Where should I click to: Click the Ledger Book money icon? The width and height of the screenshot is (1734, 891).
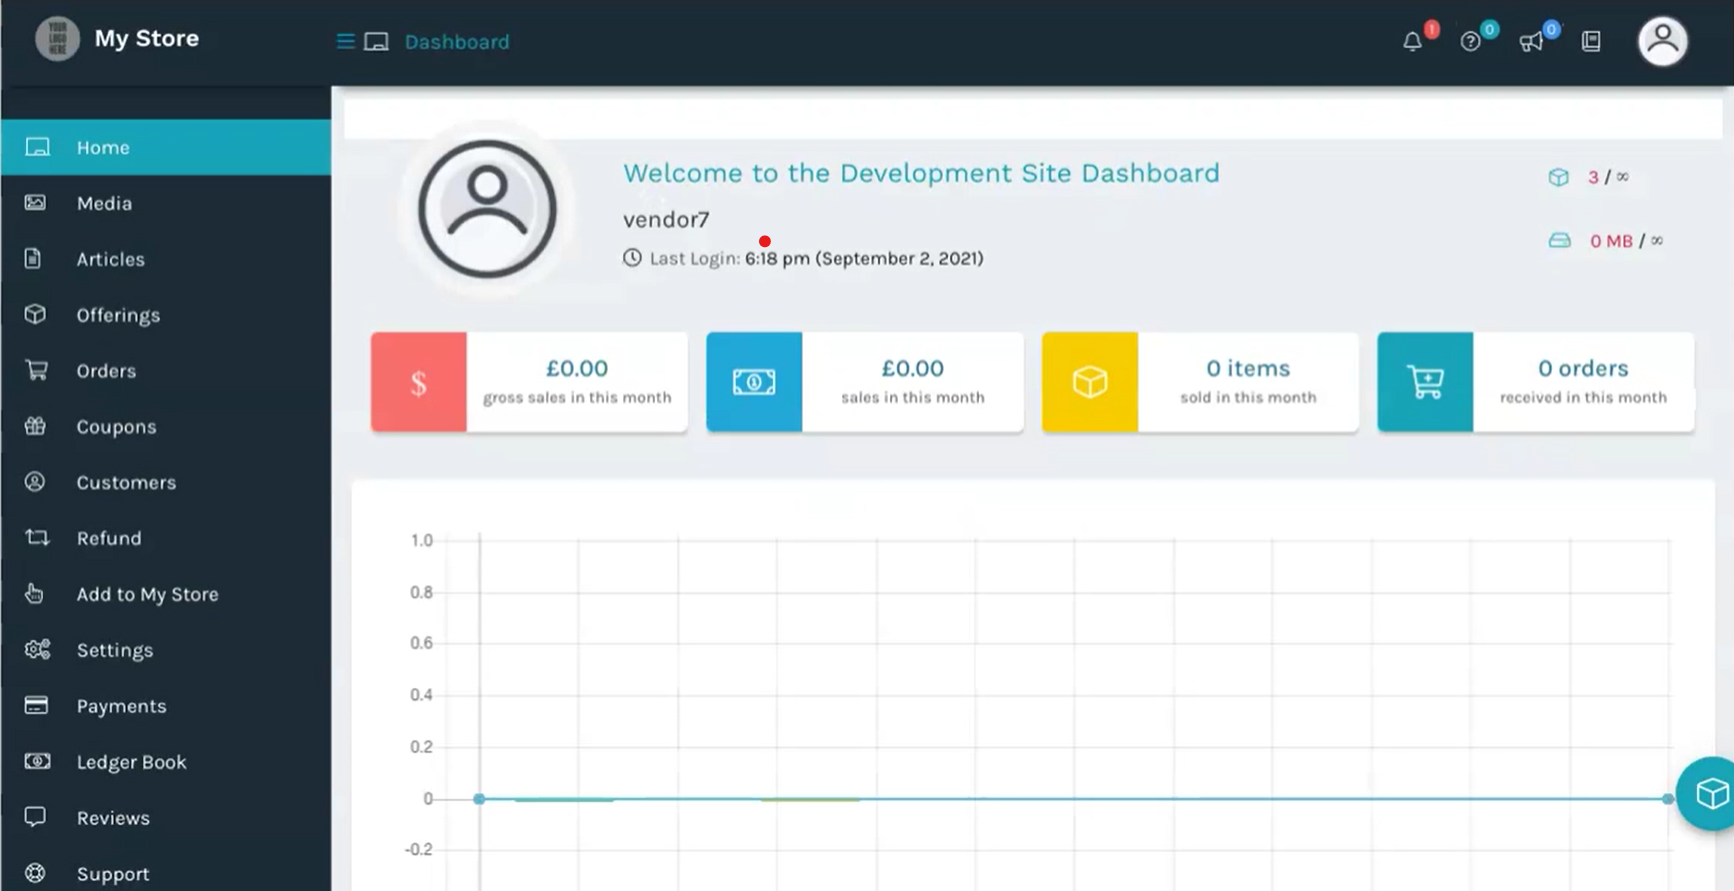click(x=37, y=761)
